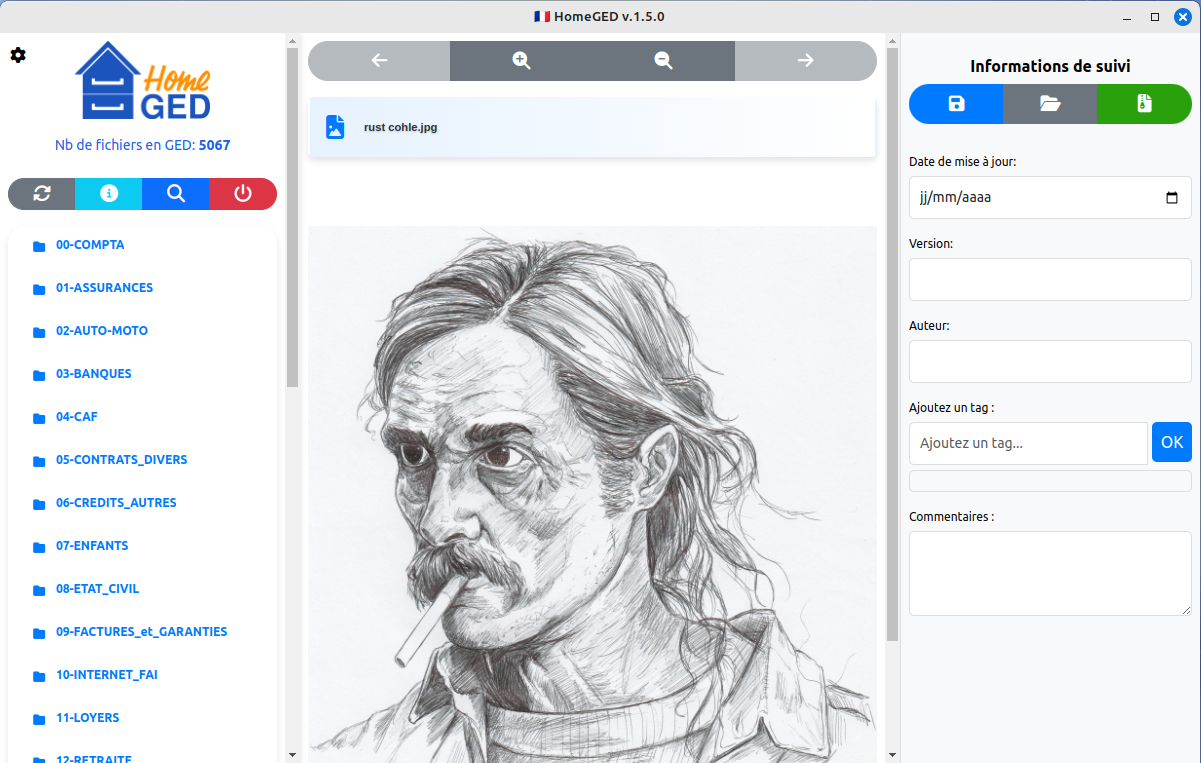Open the date picker calendar icon
The height and width of the screenshot is (763, 1201).
(1172, 198)
